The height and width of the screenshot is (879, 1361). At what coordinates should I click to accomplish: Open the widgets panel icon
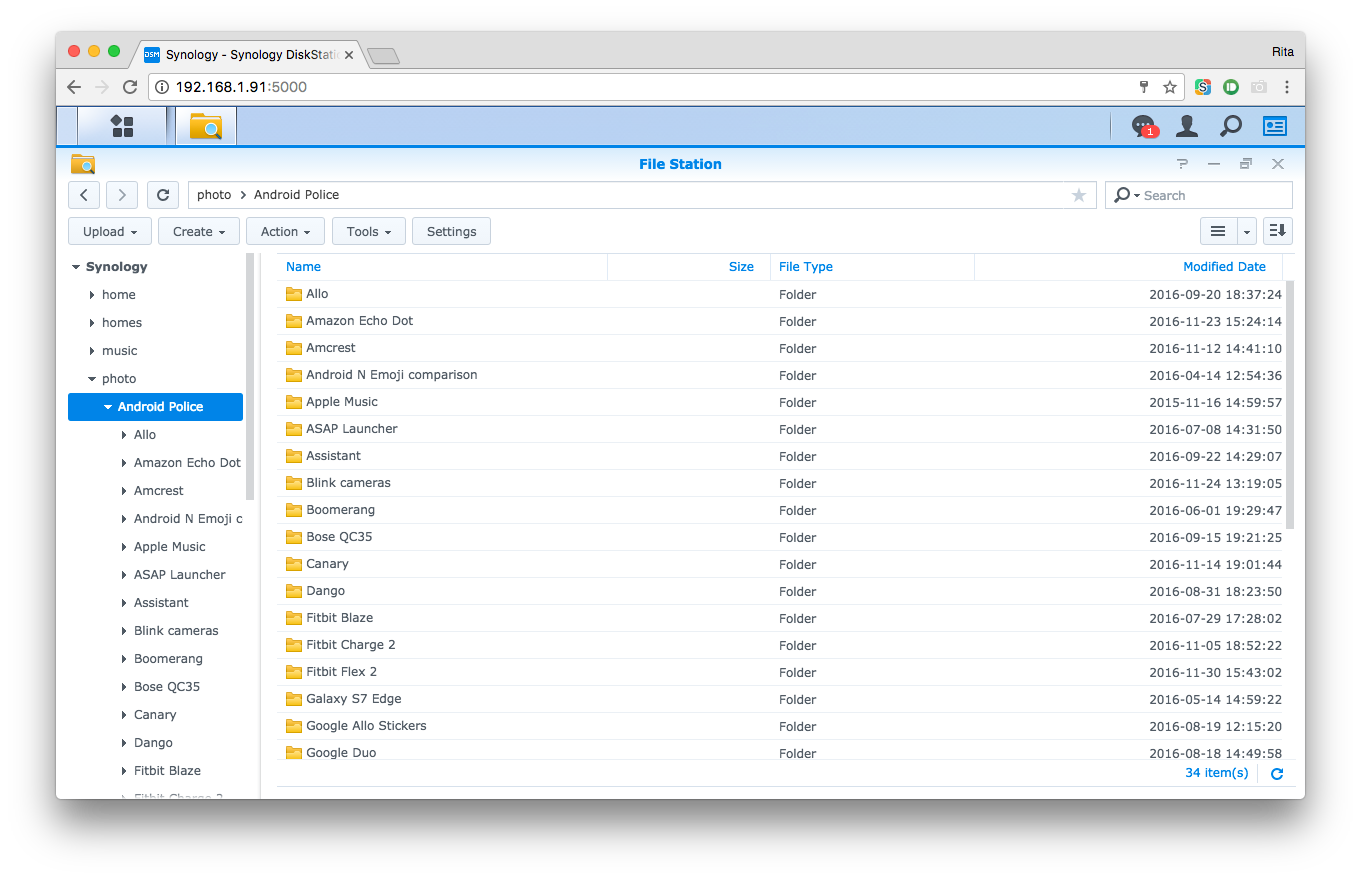[x=1275, y=126]
